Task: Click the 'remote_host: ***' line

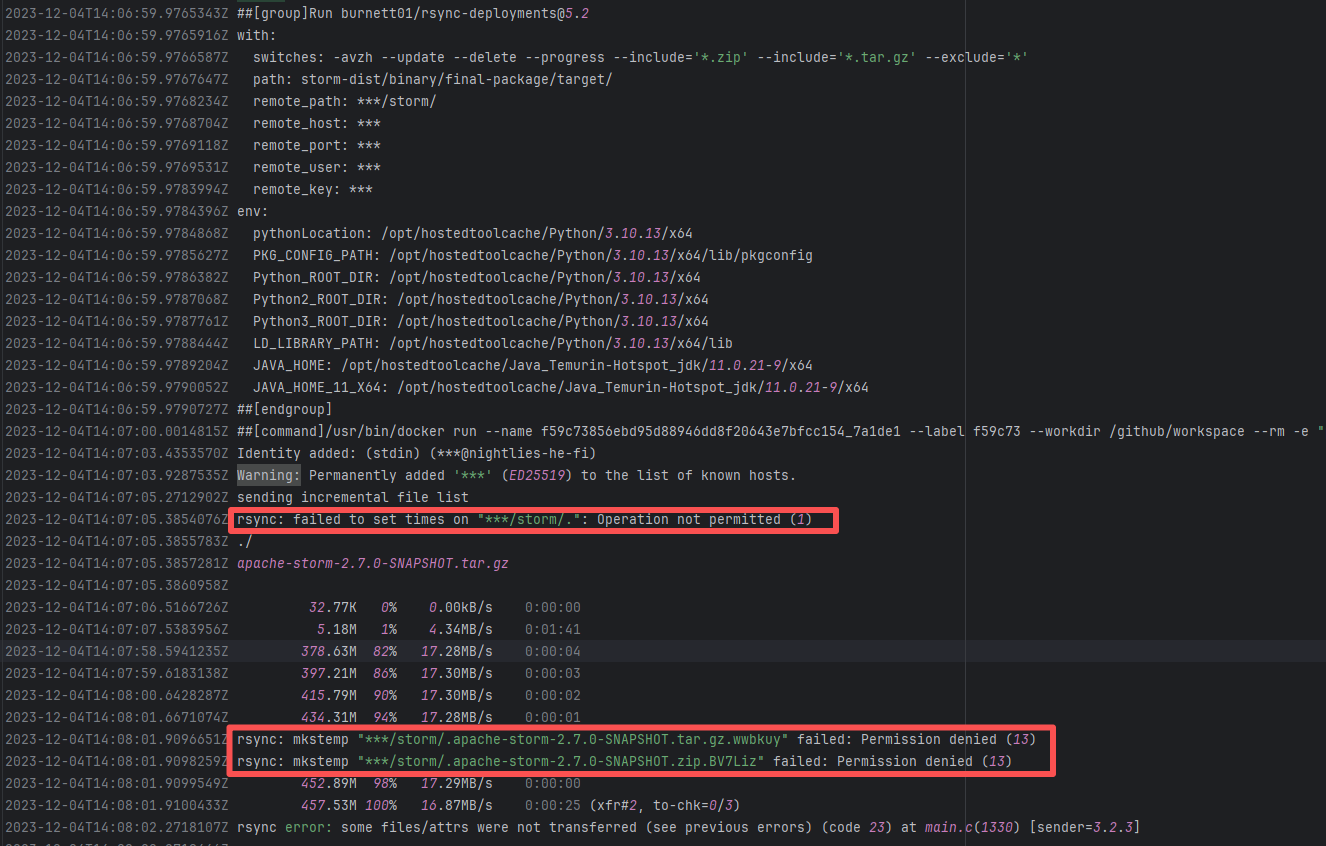Action: pos(316,123)
